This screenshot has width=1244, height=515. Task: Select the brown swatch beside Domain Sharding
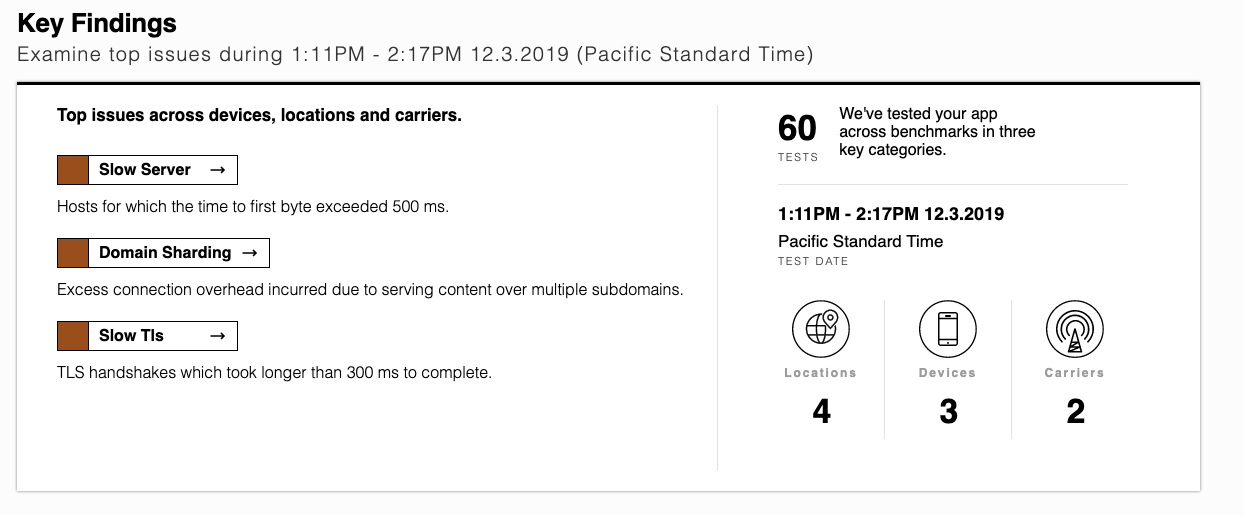74,253
